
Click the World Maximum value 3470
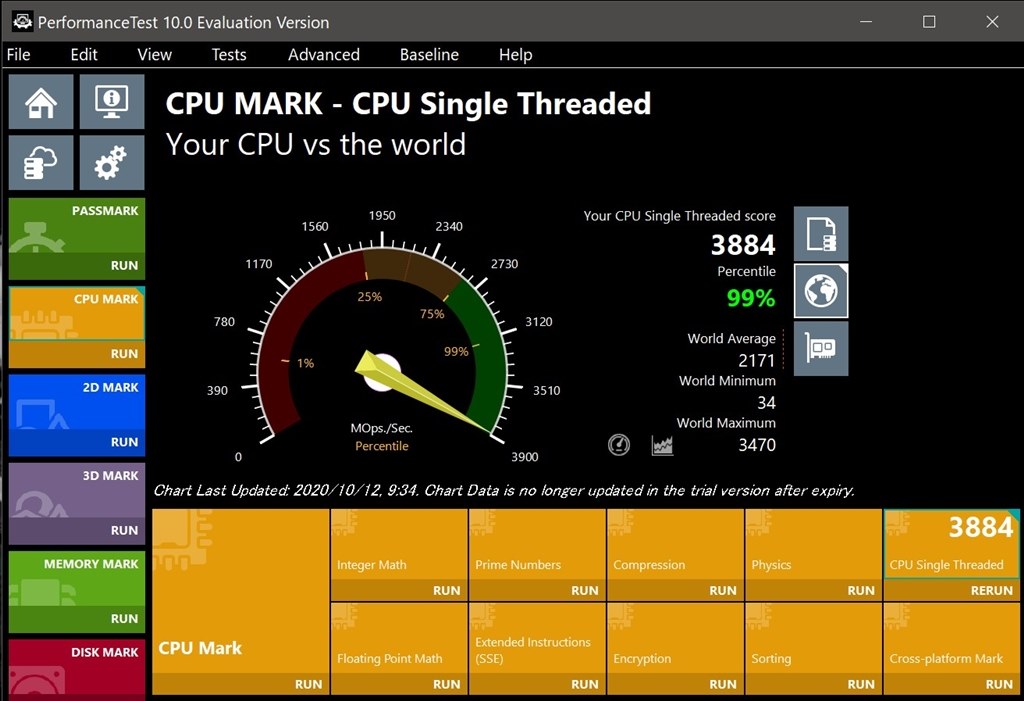757,445
